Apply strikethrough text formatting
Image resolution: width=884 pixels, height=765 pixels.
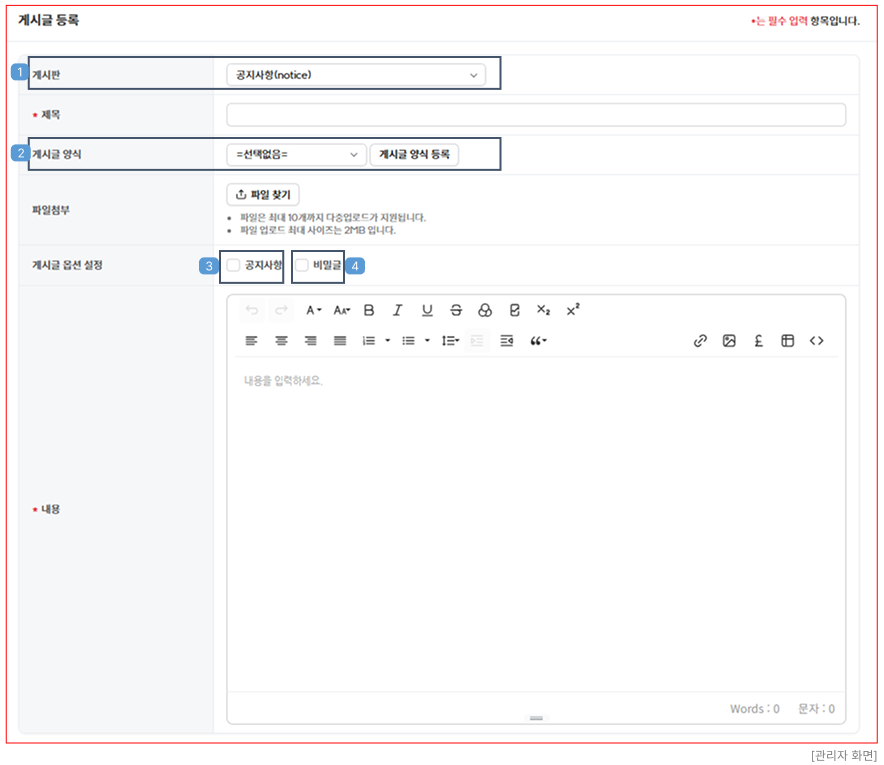click(x=456, y=310)
